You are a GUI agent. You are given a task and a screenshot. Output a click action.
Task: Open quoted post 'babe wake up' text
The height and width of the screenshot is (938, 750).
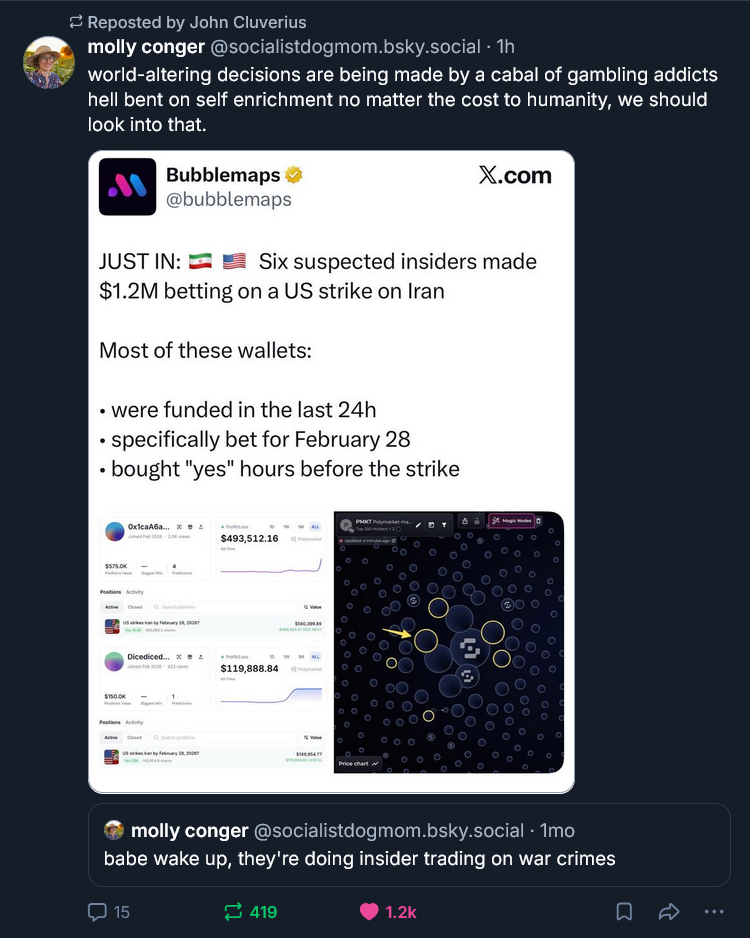359,858
